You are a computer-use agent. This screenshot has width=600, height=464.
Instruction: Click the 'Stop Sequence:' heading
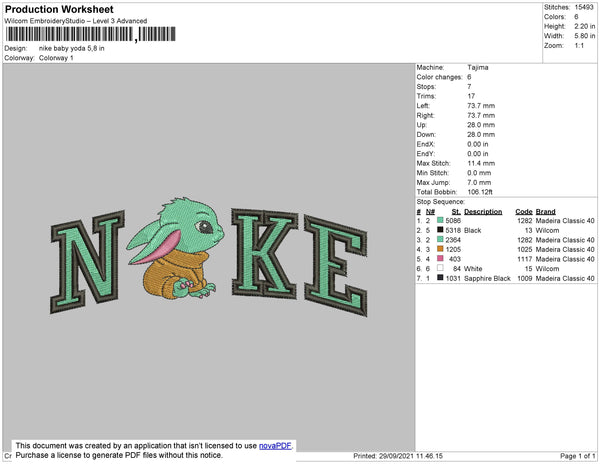(440, 202)
